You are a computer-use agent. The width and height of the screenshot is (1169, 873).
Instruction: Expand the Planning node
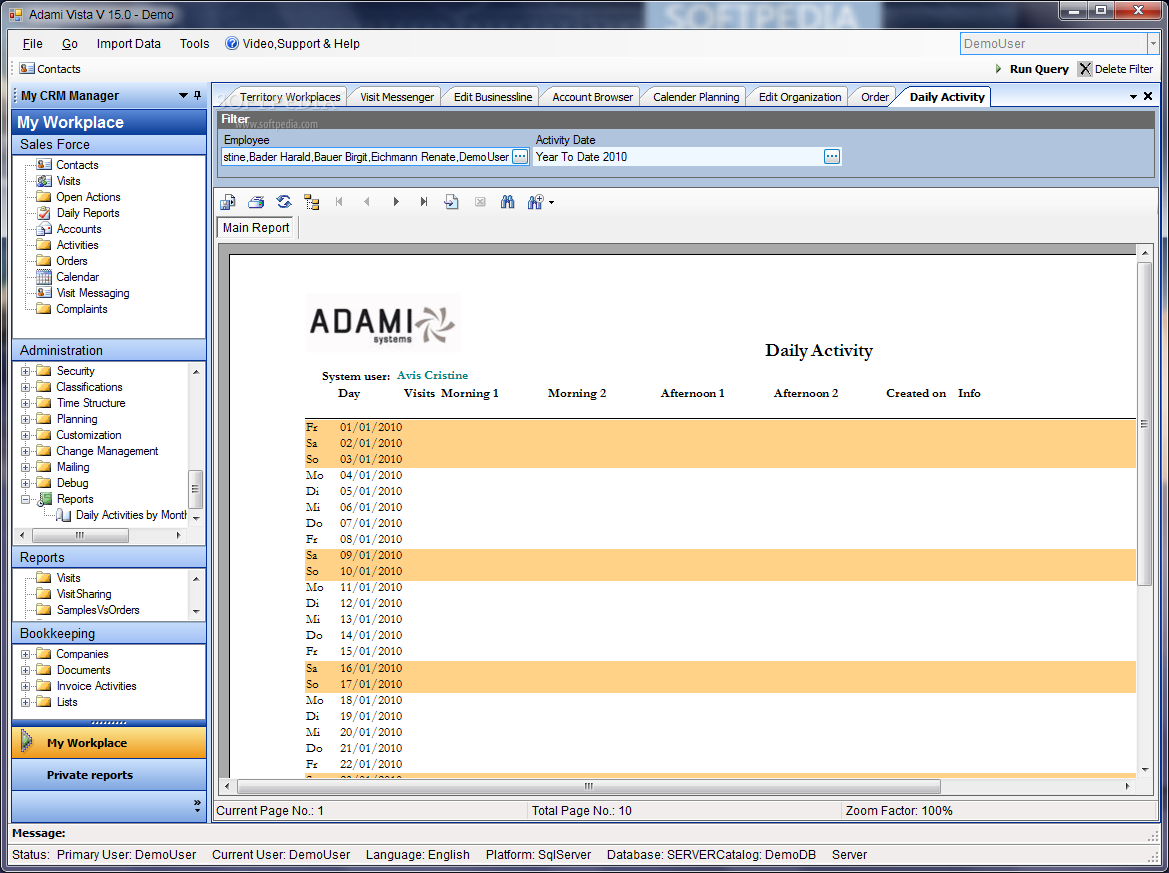coord(25,419)
